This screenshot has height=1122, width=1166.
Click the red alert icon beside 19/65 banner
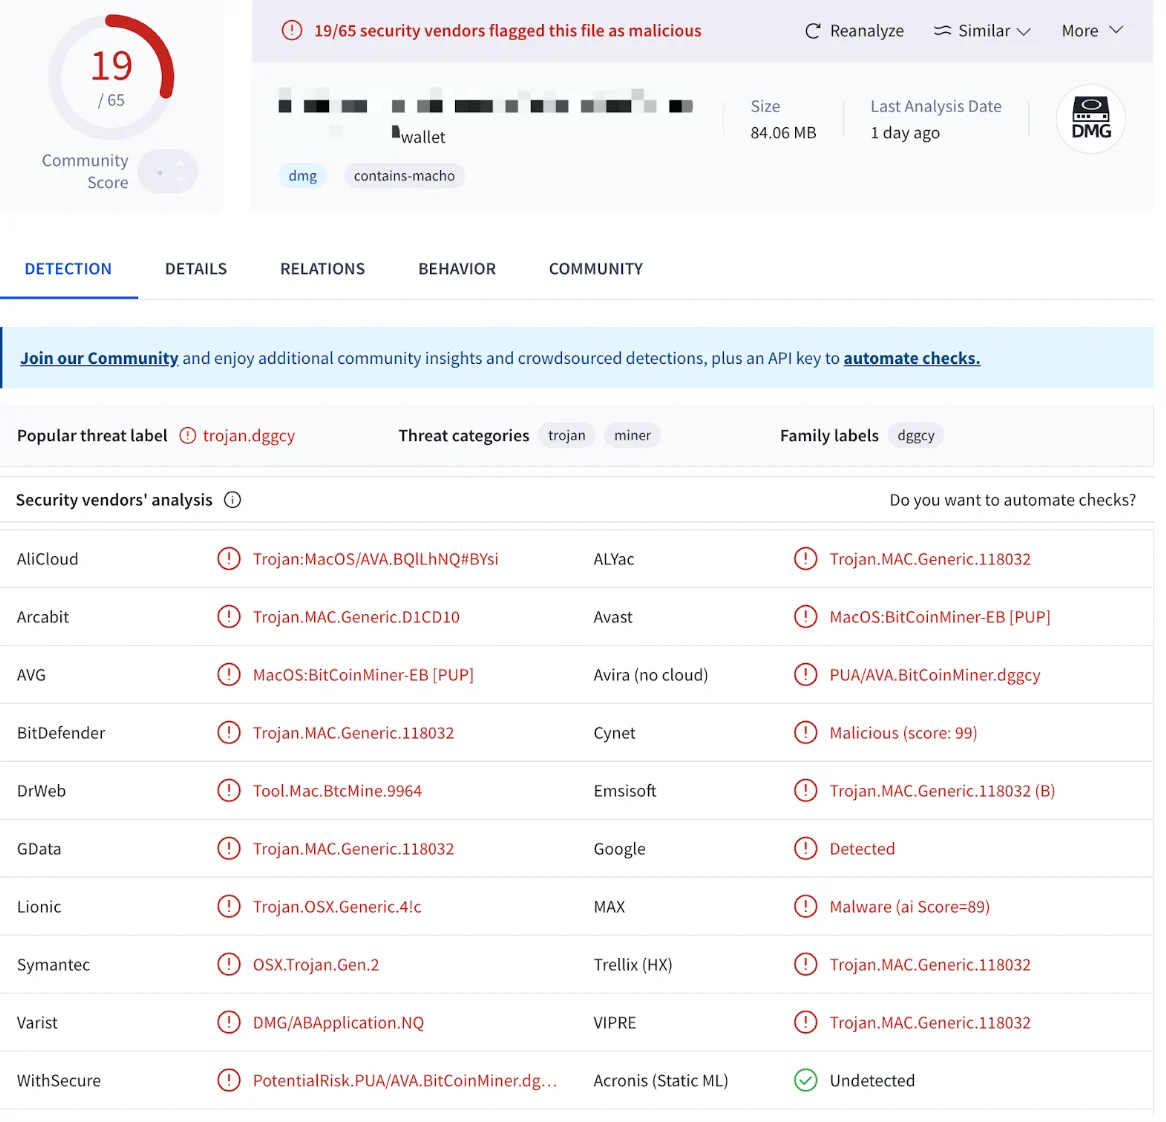coord(294,30)
